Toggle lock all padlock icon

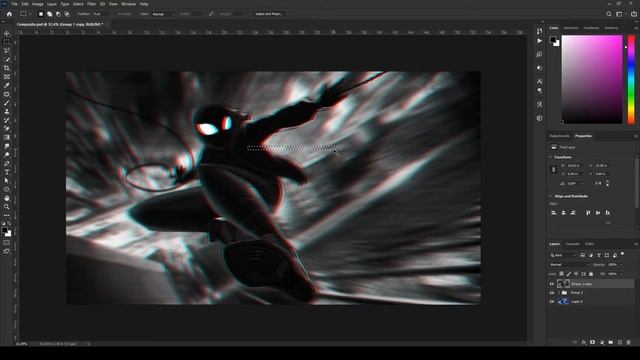pos(591,274)
